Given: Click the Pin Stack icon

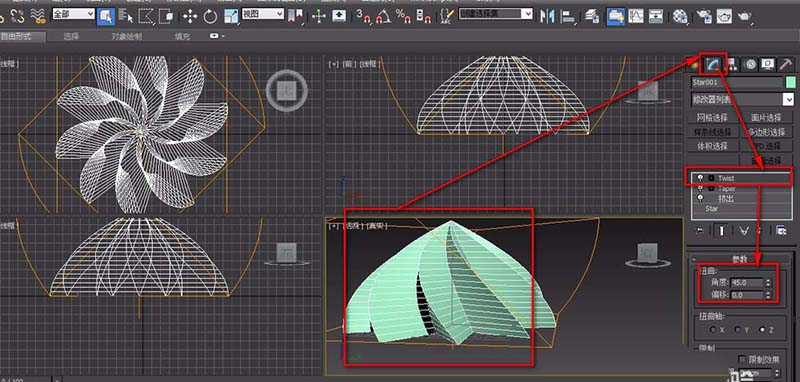Looking at the screenshot, I should (x=699, y=231).
